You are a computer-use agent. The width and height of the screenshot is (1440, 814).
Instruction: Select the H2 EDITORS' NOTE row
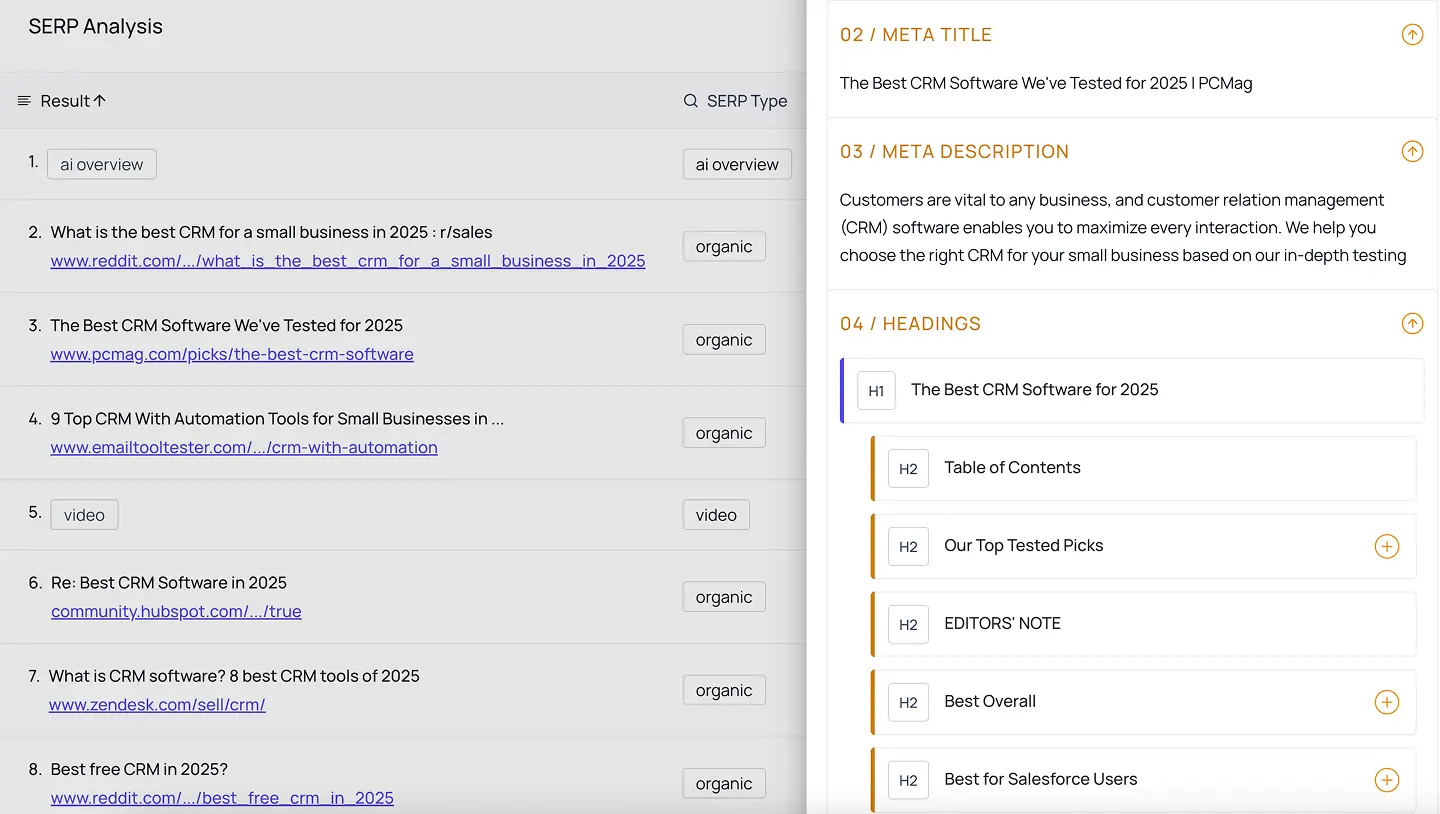[1144, 624]
